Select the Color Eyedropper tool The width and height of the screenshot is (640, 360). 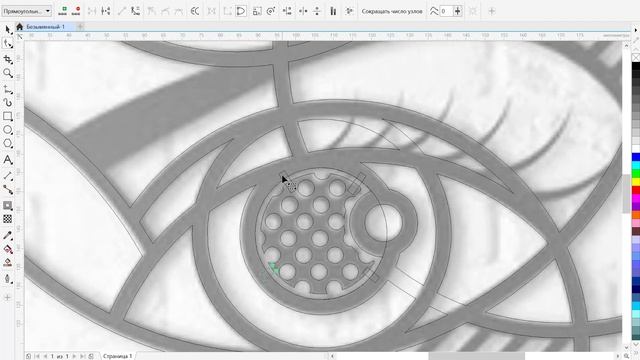tap(8, 236)
